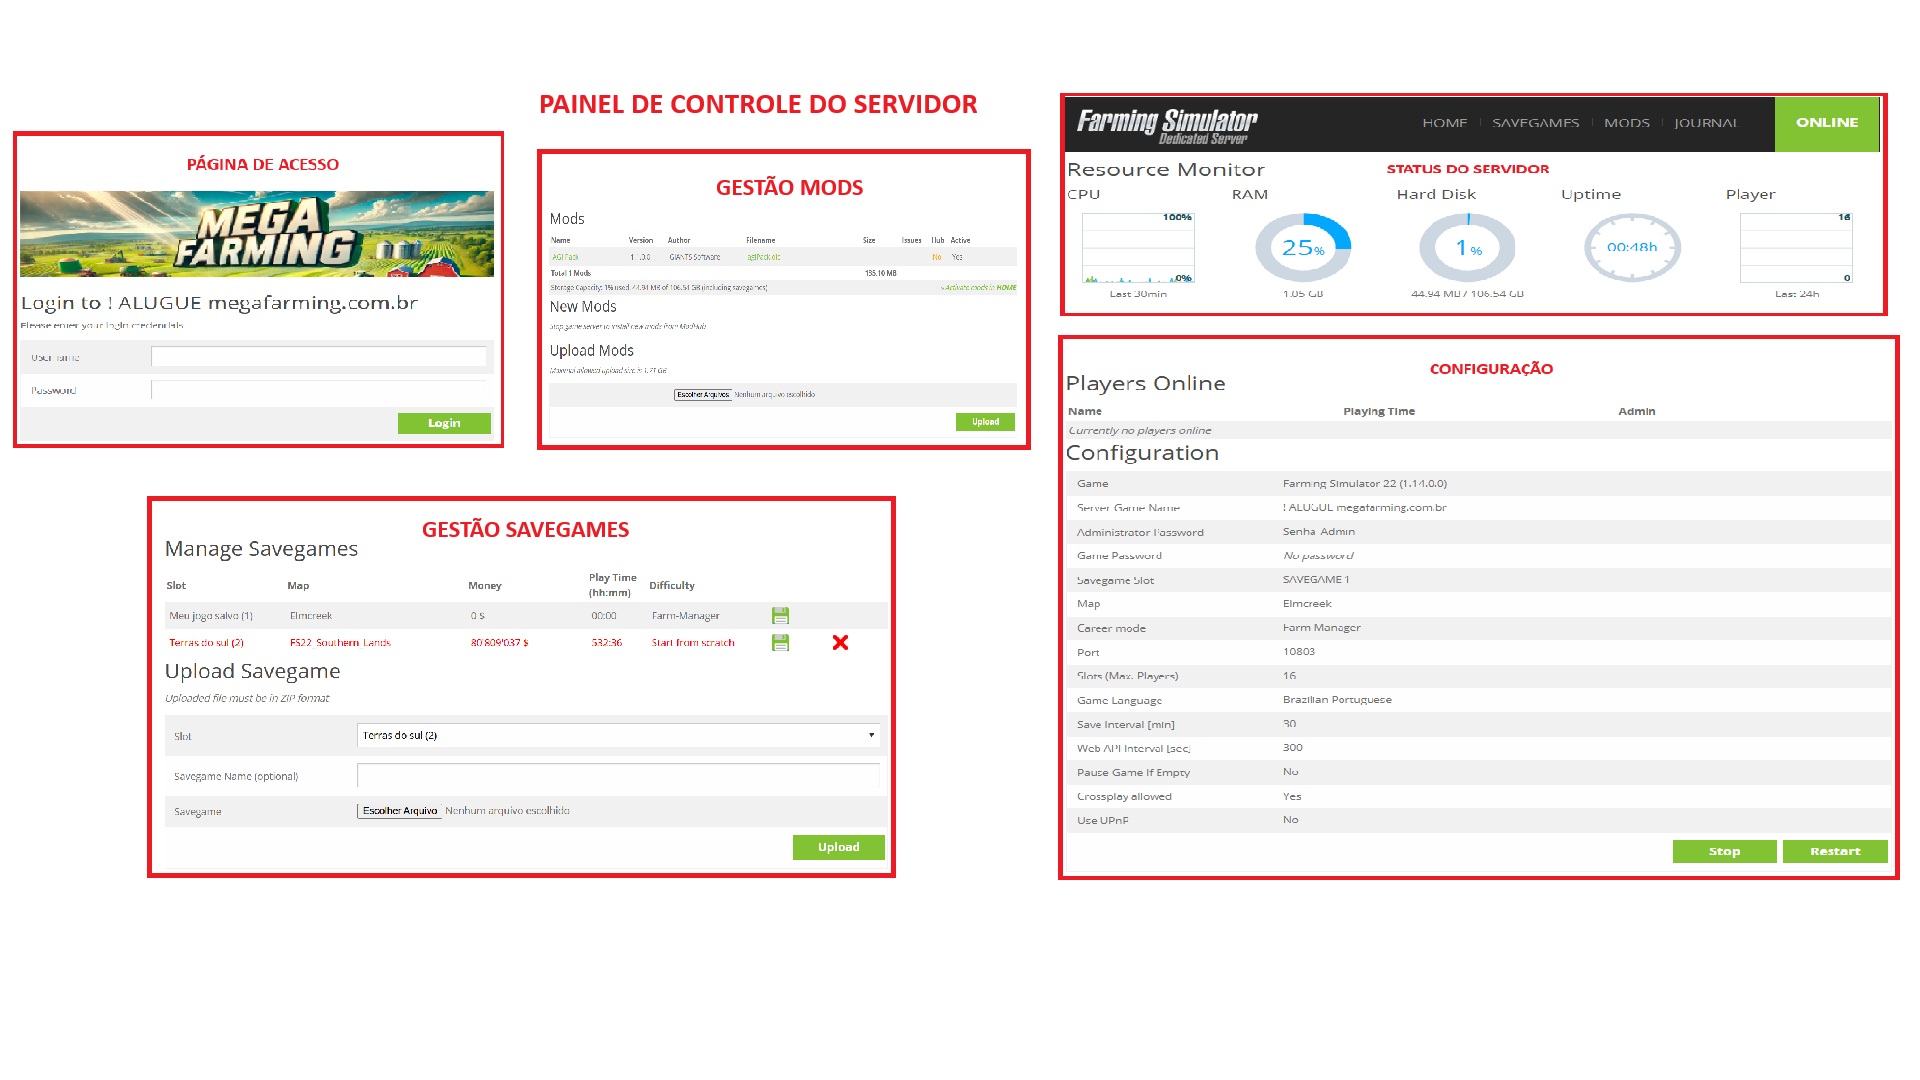This screenshot has height=1080, width=1920.
Task: Click the Playing Time column header
Action: coord(1379,411)
